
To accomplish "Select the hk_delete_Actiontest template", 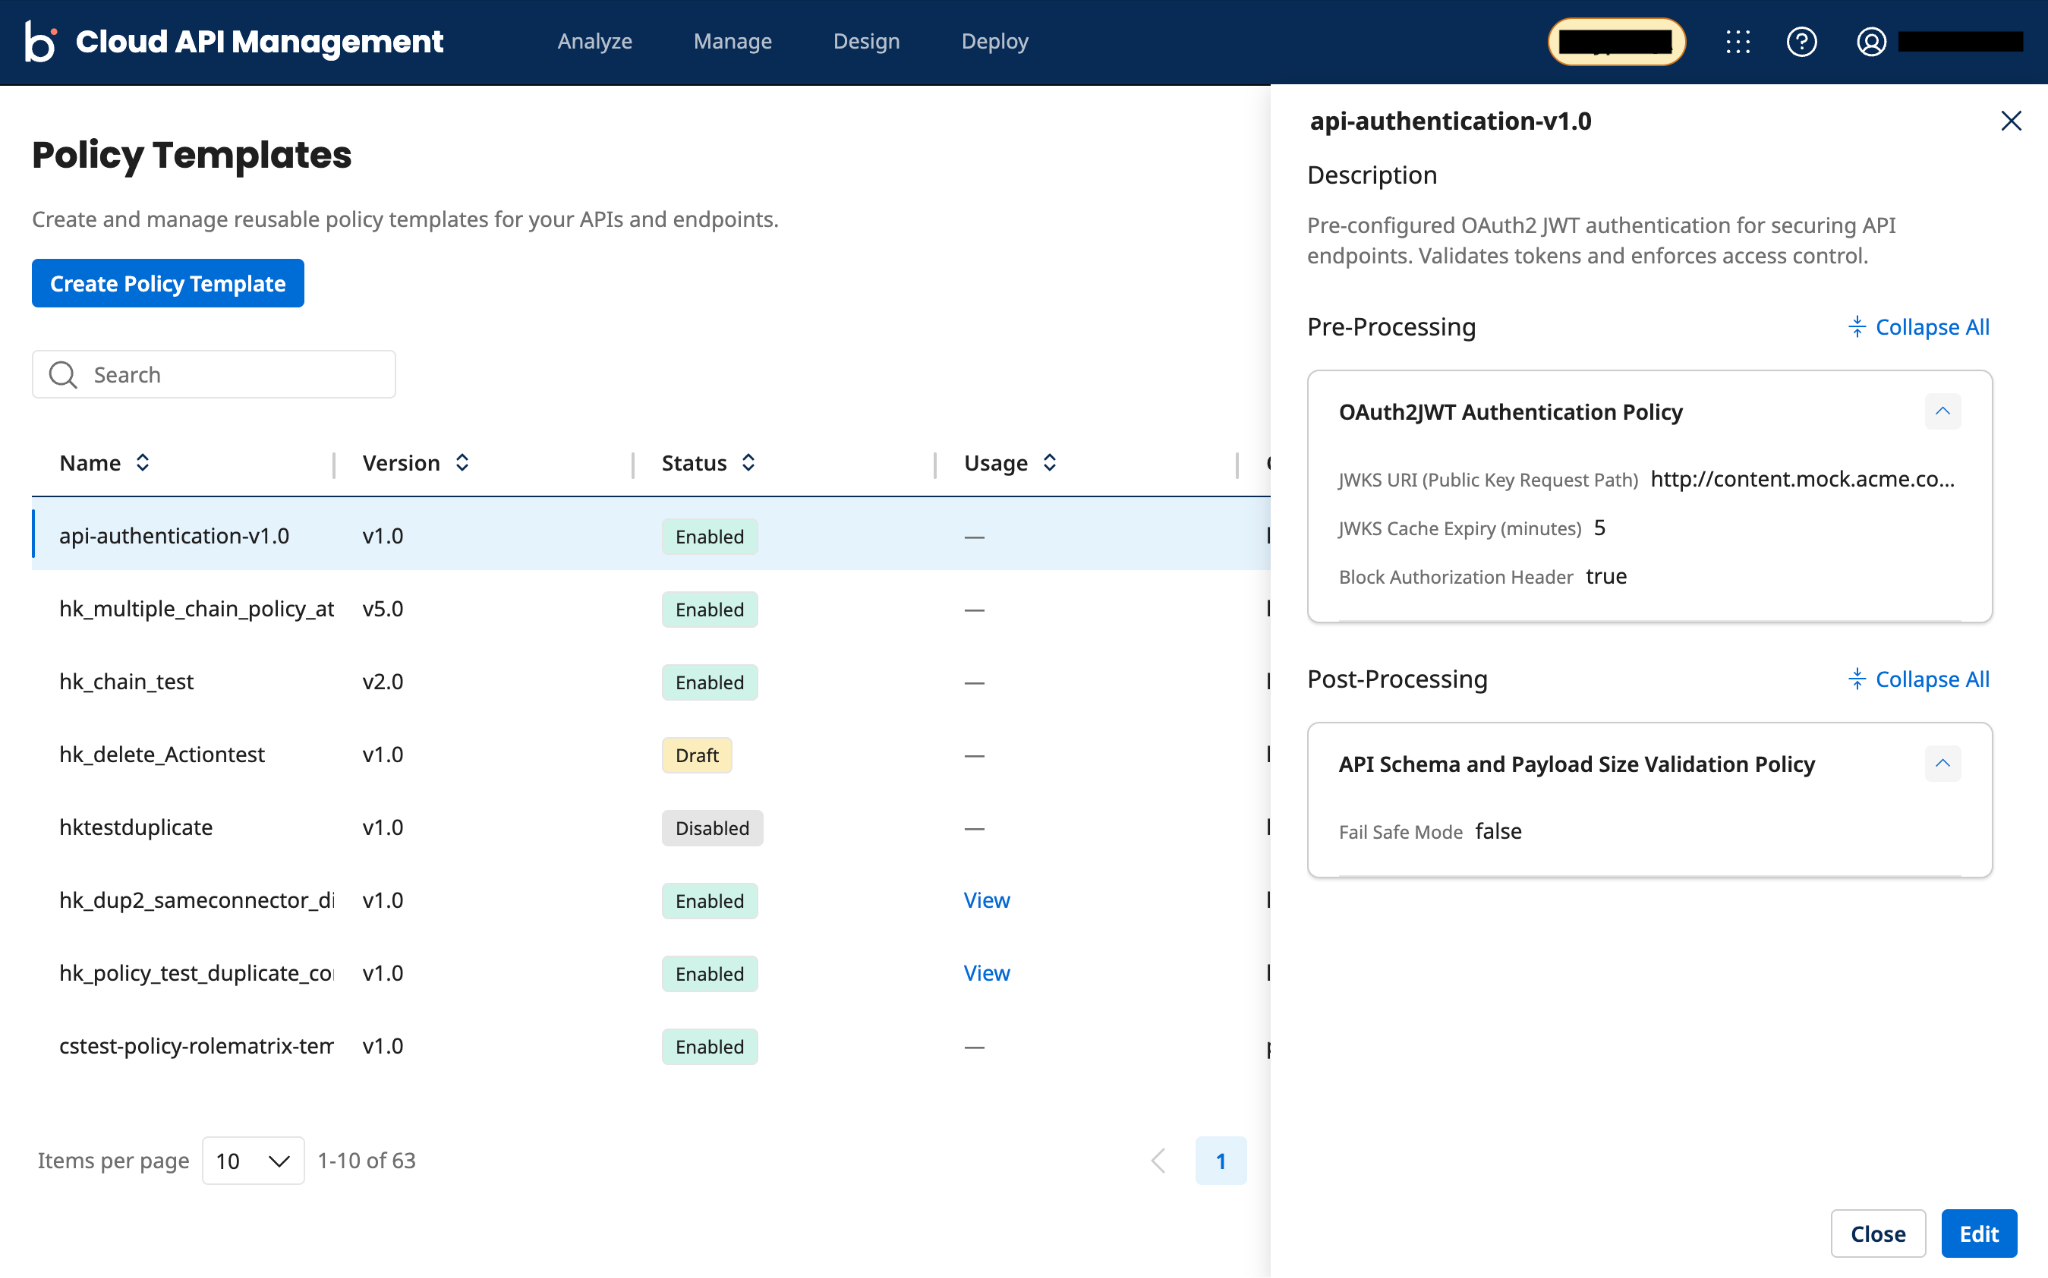I will [162, 754].
